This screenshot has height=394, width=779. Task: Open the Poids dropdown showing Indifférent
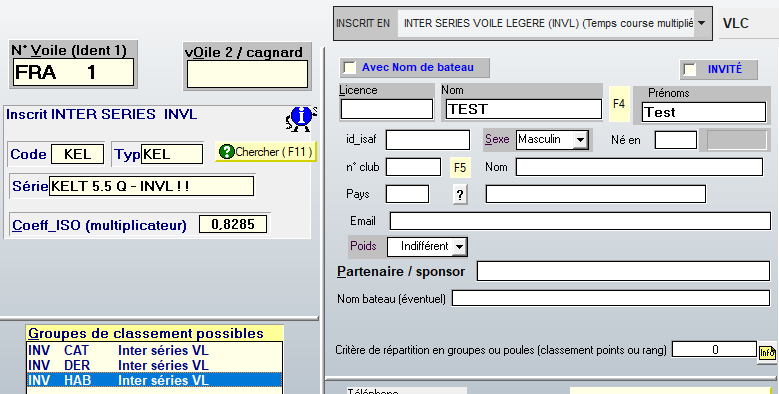[x=460, y=246]
